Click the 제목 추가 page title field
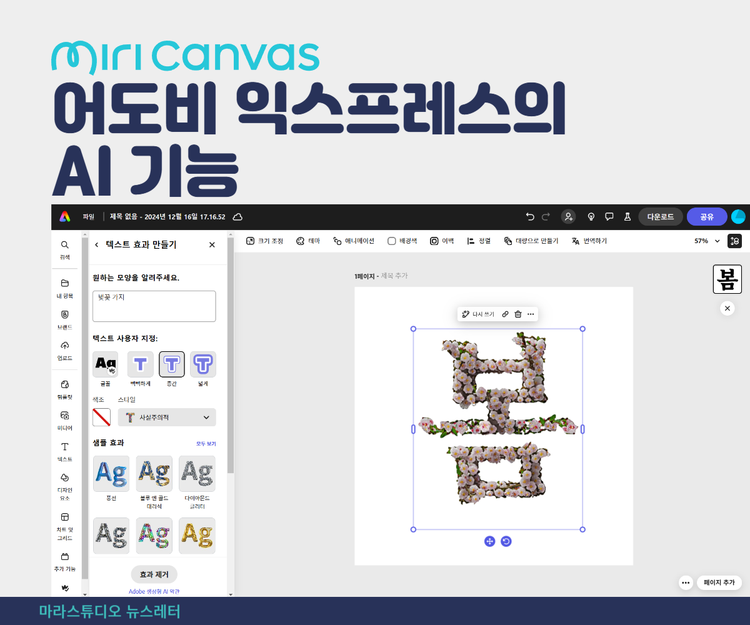 pyautogui.click(x=394, y=276)
